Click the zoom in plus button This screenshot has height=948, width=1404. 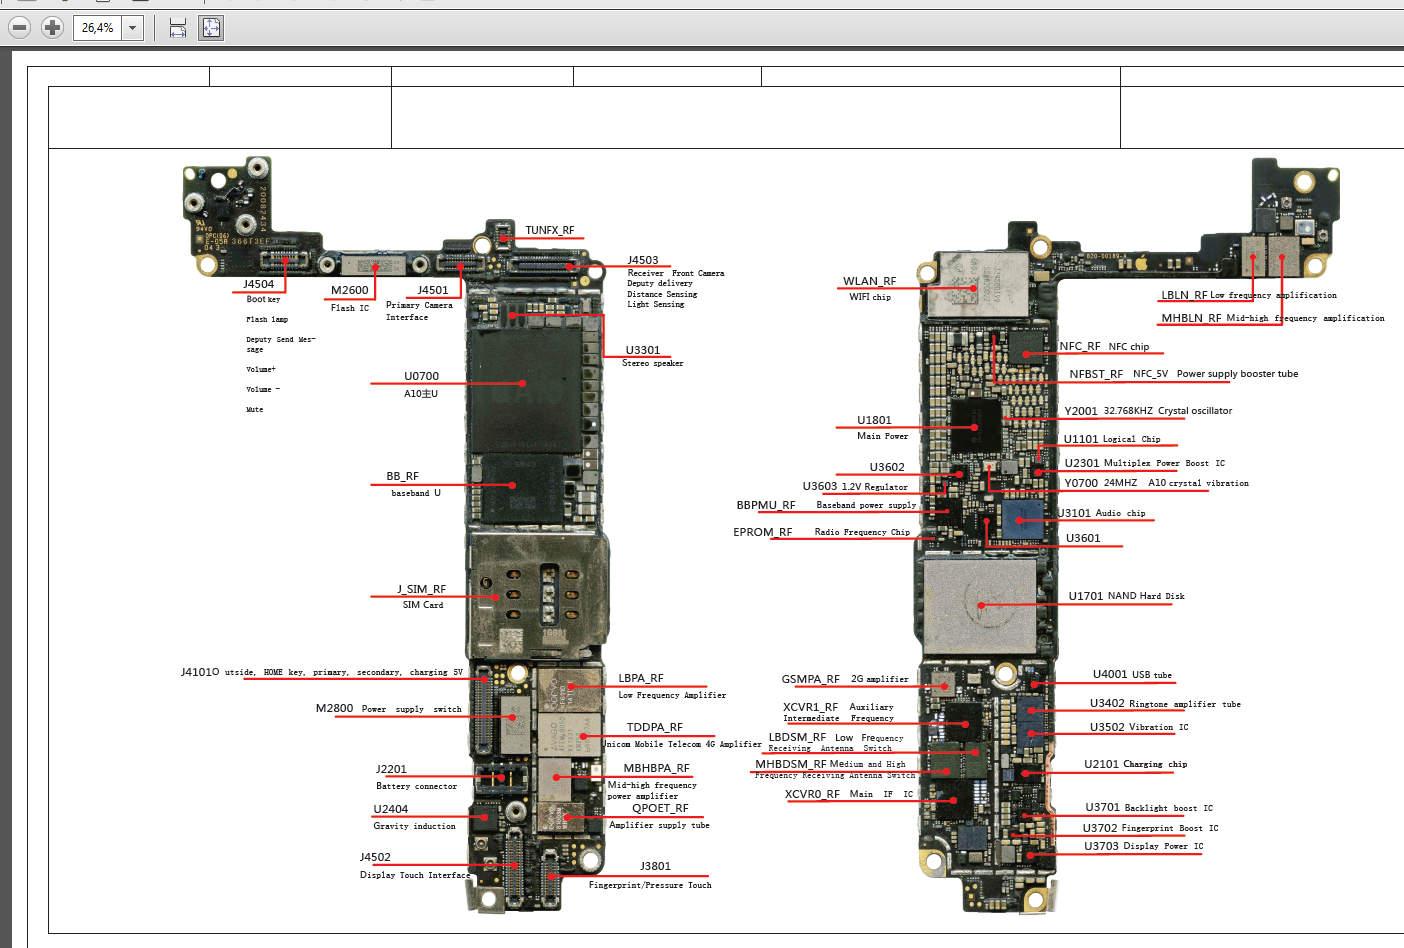(52, 28)
